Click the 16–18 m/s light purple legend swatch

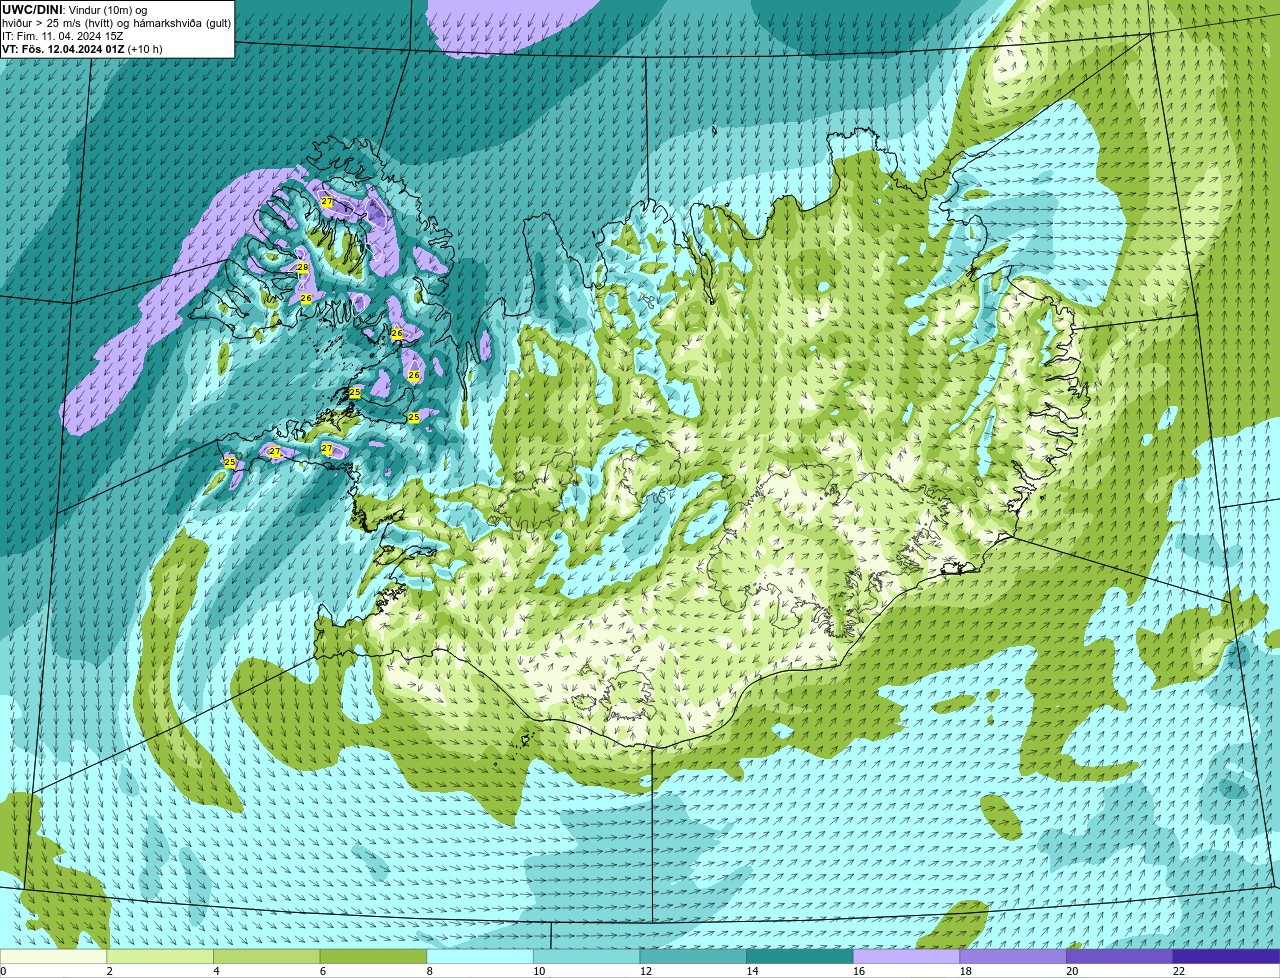[x=907, y=956]
